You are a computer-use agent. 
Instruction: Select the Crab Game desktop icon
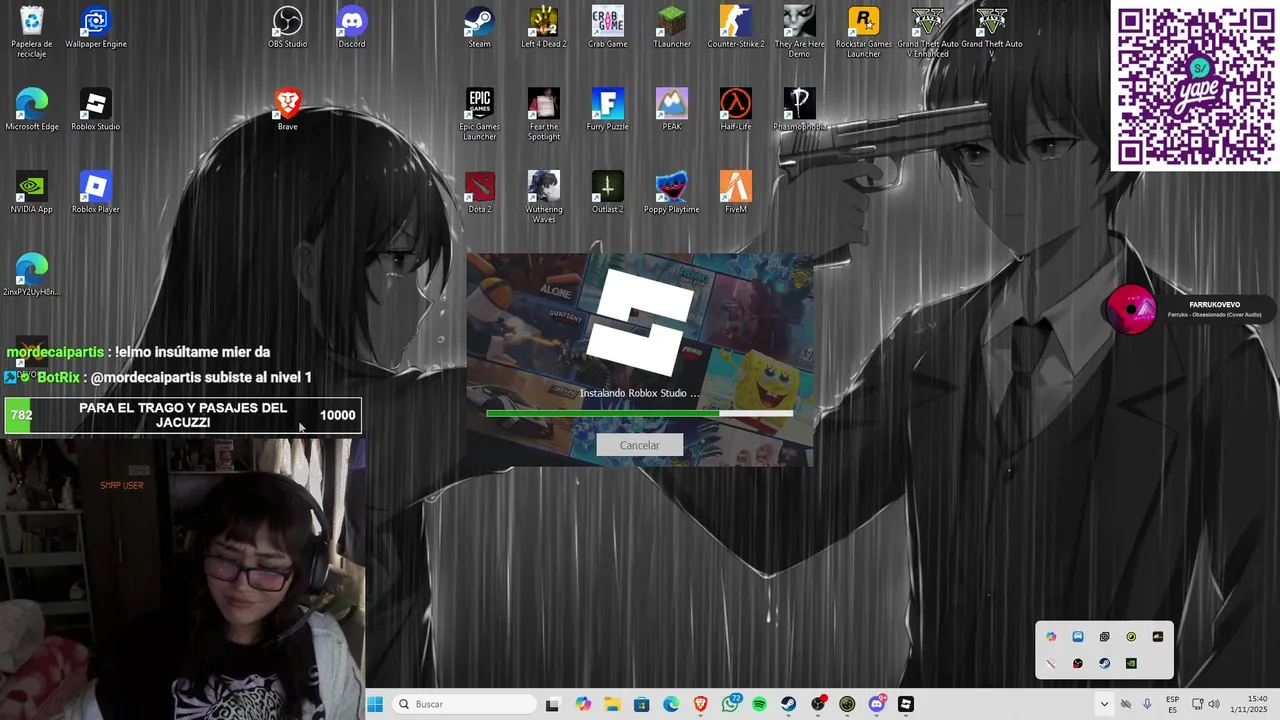coord(608,28)
